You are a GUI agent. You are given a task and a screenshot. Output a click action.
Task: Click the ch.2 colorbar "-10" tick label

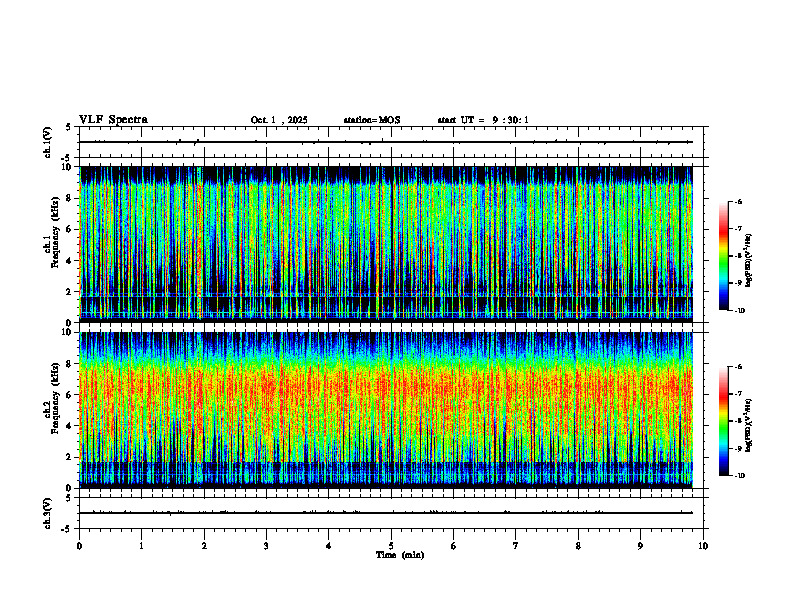click(x=739, y=476)
